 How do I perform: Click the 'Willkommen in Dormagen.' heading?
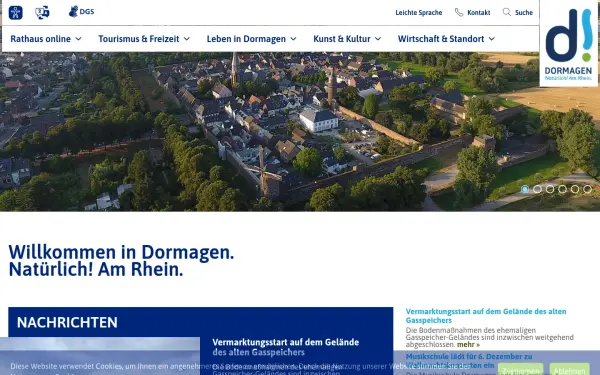[x=121, y=252]
